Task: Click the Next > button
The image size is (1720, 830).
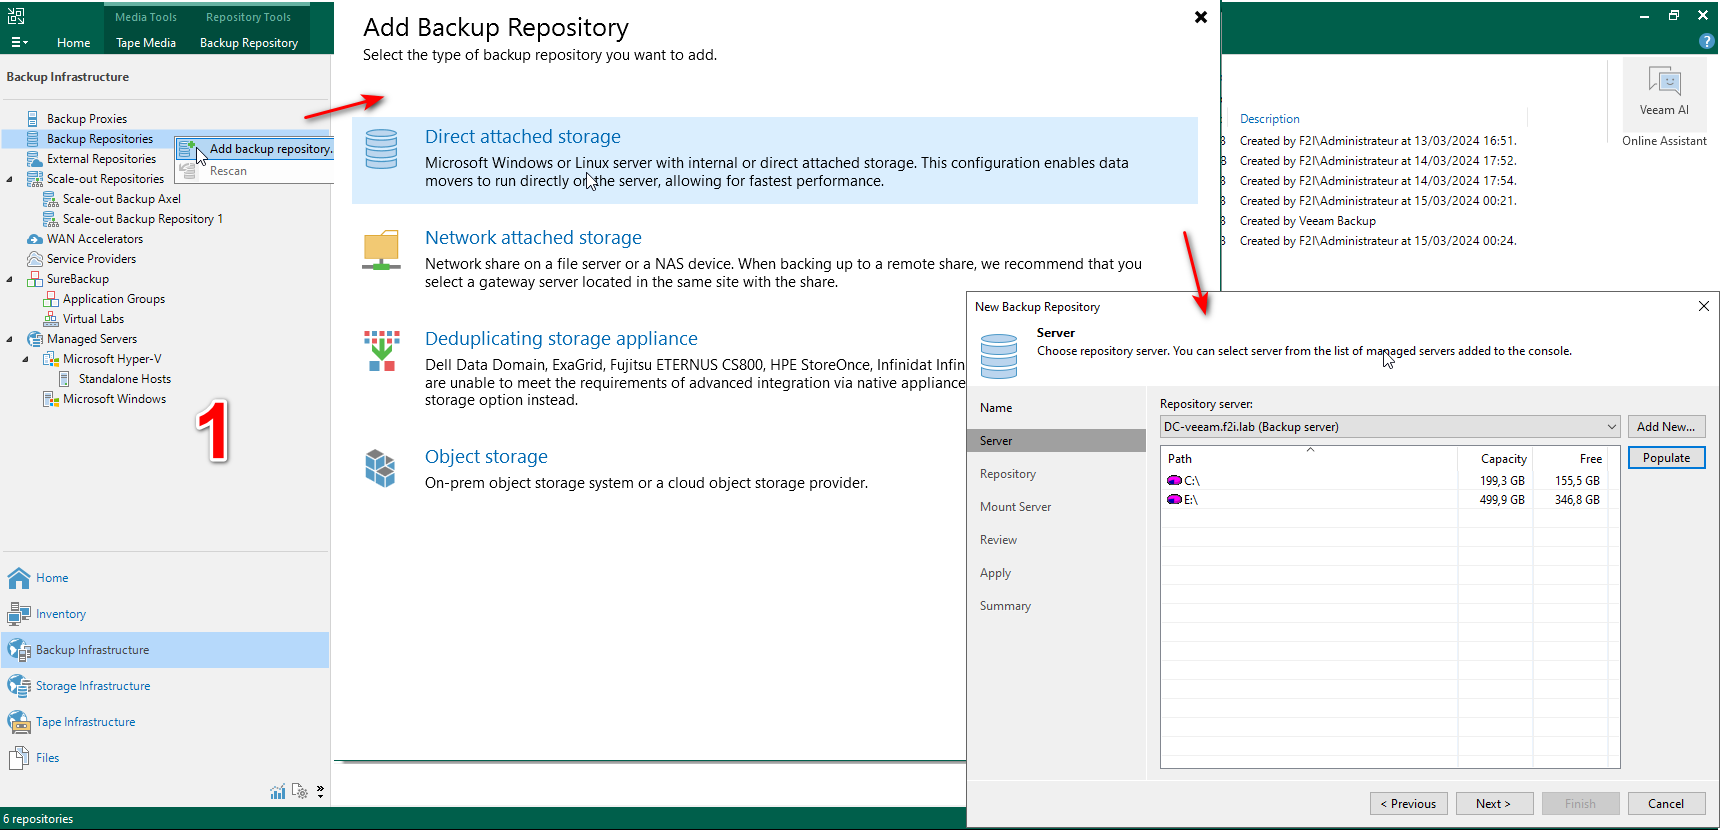Action: (x=1493, y=804)
